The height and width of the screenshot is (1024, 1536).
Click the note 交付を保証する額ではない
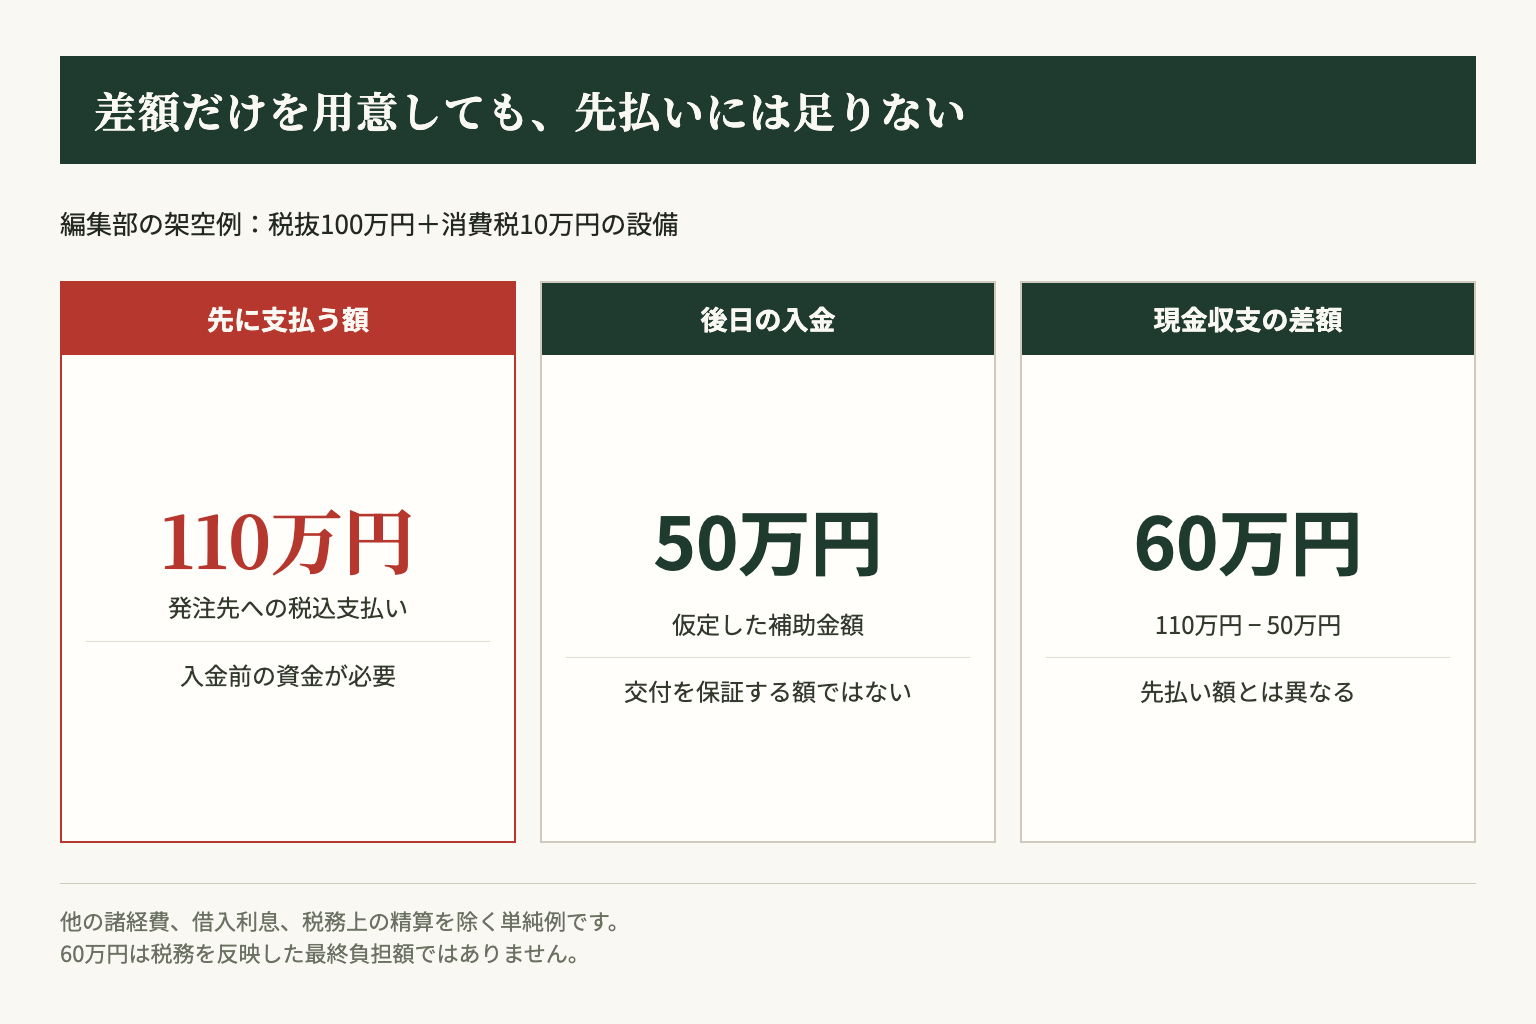768,692
